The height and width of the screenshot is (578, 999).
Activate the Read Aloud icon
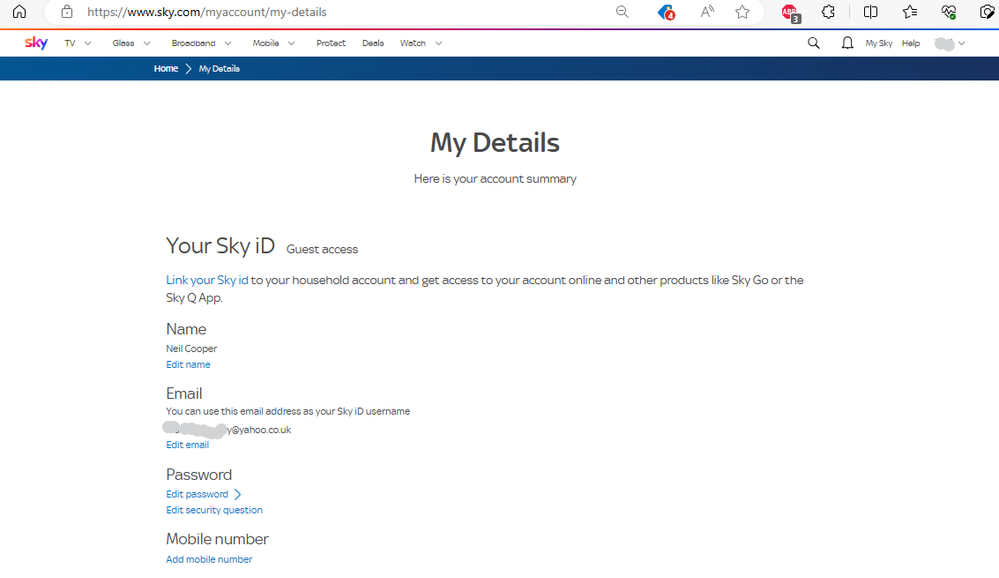(x=707, y=11)
